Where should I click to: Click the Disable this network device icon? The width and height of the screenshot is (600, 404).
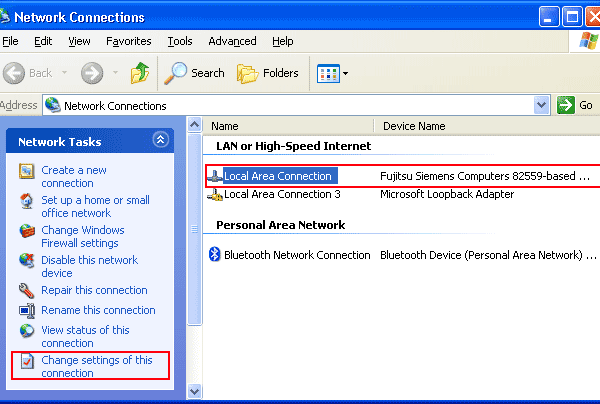click(27, 262)
